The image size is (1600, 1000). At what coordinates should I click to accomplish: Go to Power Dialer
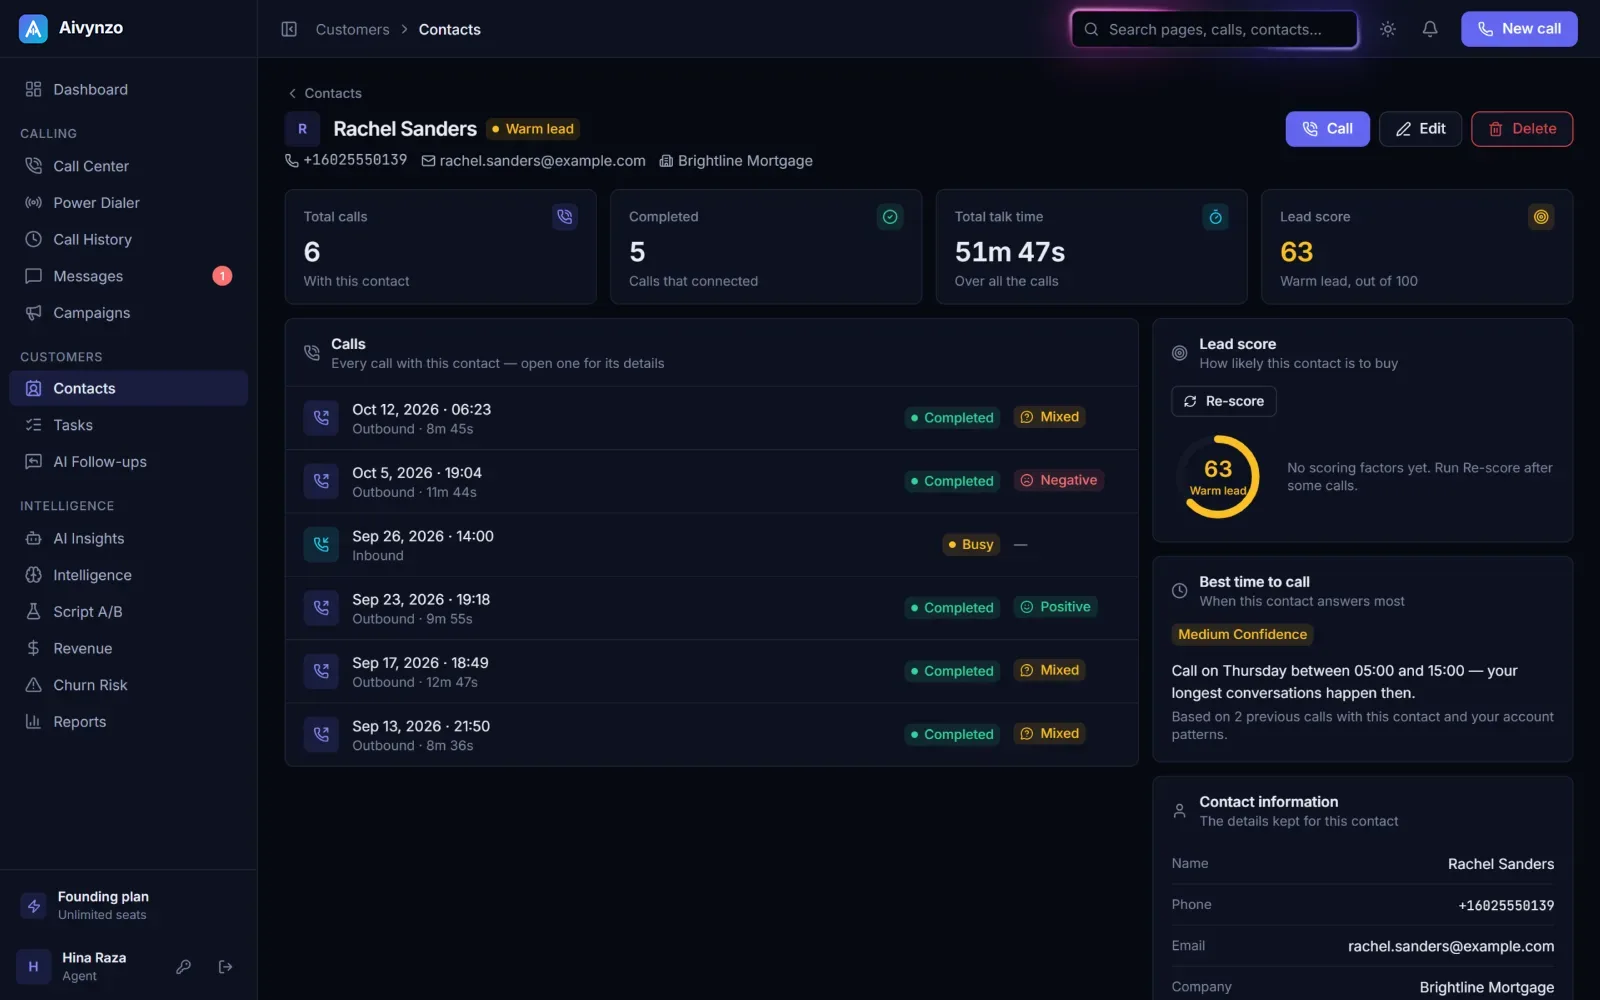click(x=128, y=203)
